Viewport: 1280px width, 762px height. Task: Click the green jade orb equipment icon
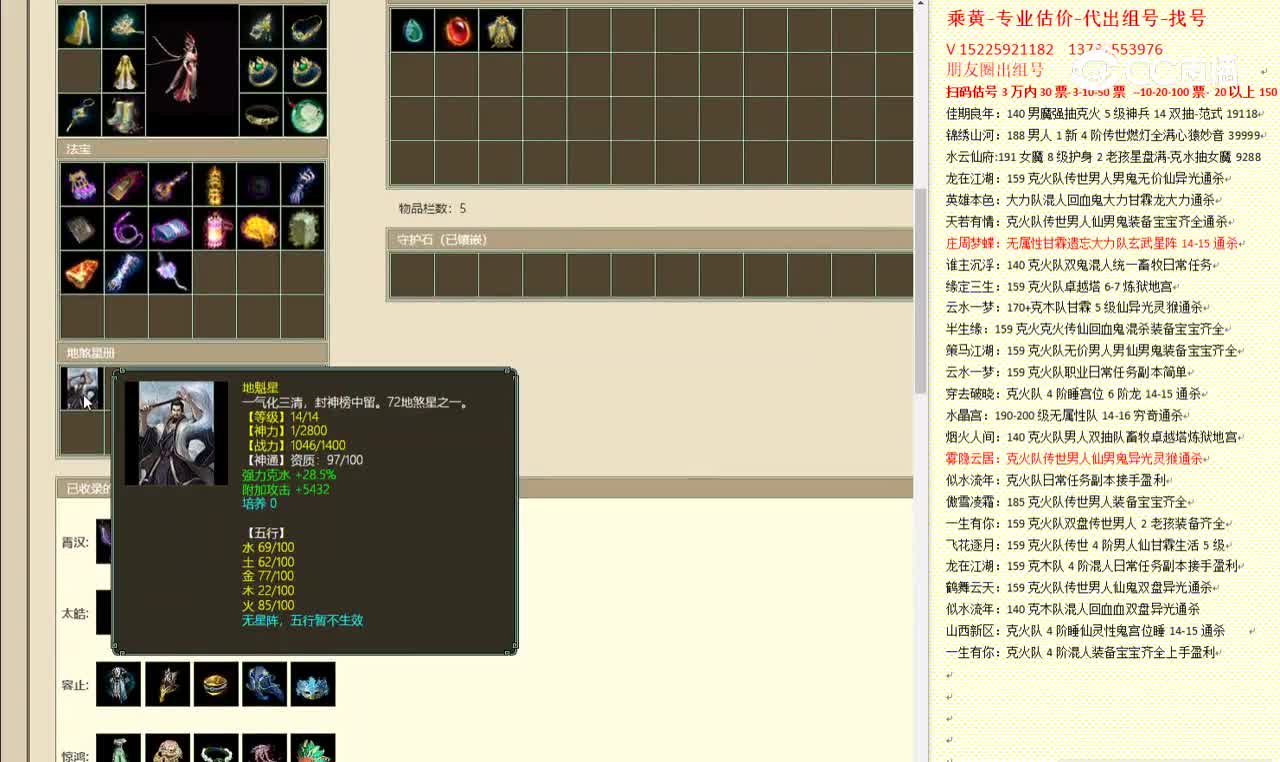coord(305,115)
